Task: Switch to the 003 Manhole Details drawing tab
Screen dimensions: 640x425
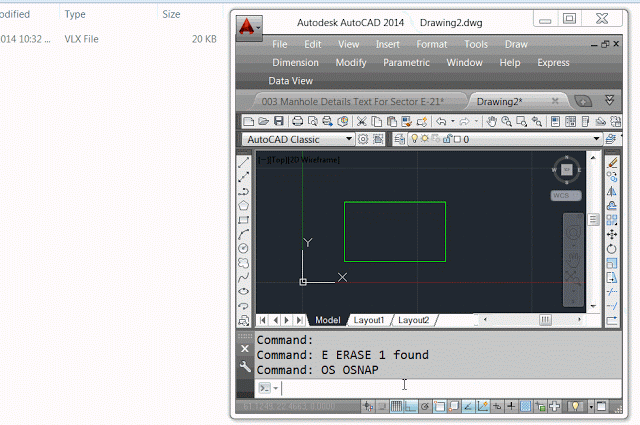Action: coord(353,101)
